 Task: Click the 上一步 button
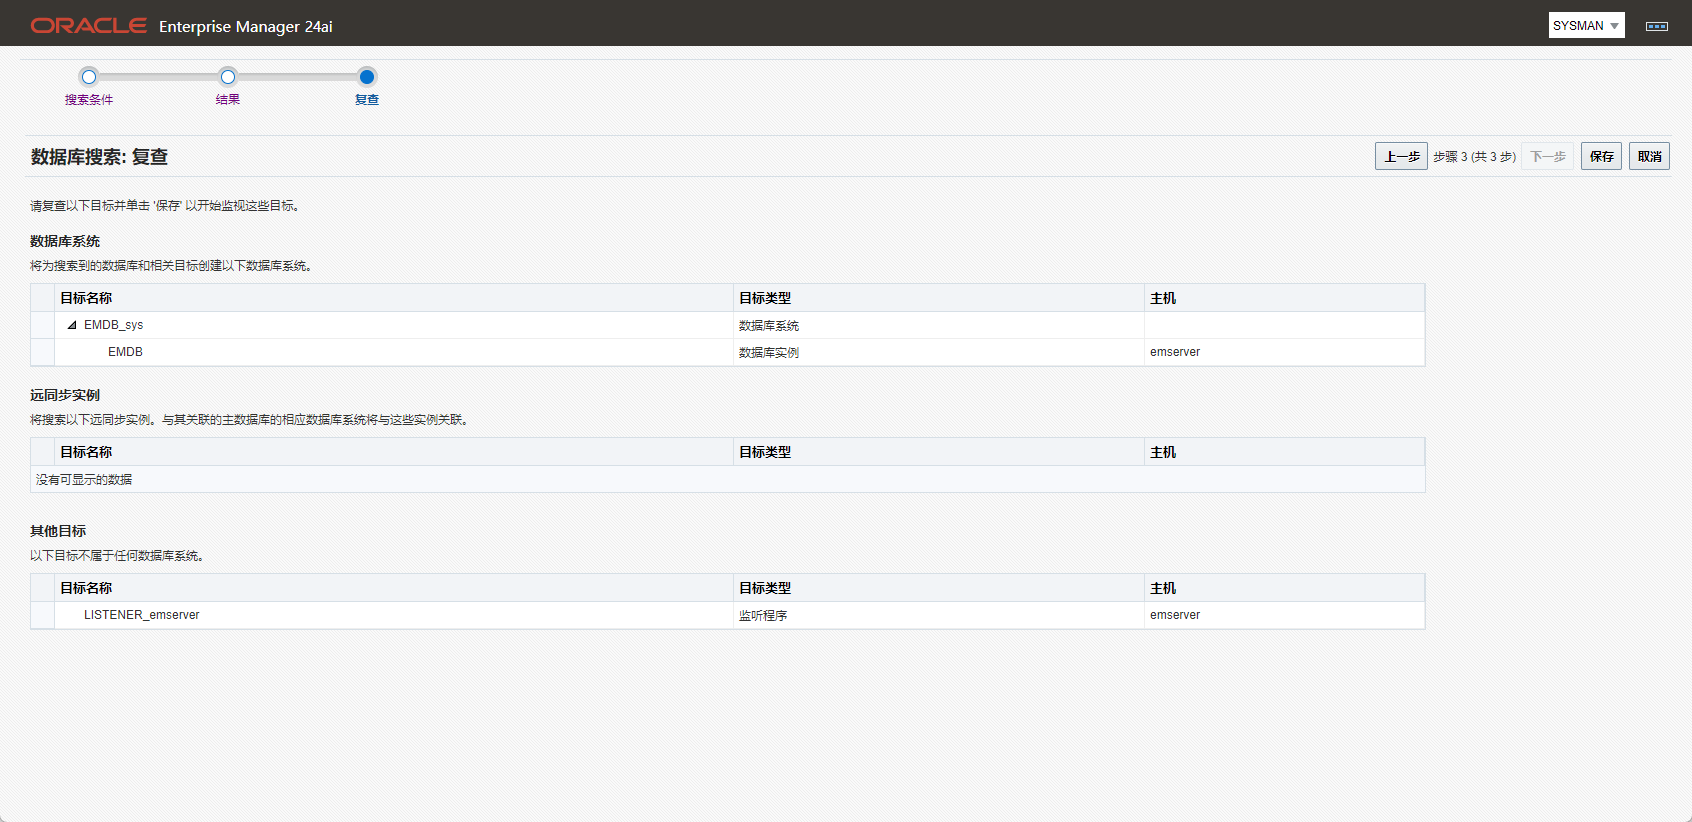tap(1401, 156)
